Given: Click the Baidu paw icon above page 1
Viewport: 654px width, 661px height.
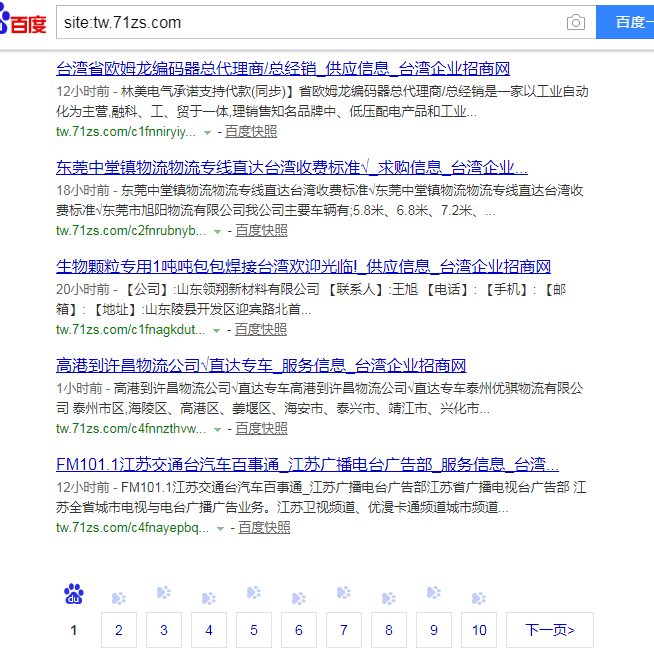Looking at the screenshot, I should point(74,594).
